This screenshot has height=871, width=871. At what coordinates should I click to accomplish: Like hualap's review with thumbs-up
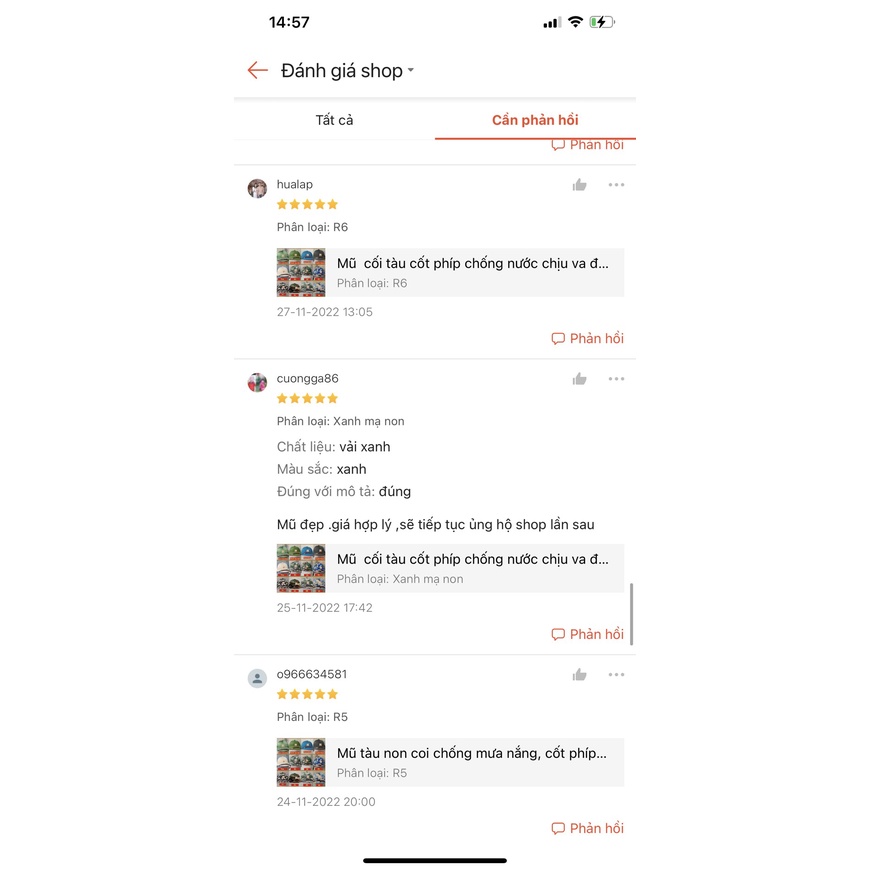(579, 185)
